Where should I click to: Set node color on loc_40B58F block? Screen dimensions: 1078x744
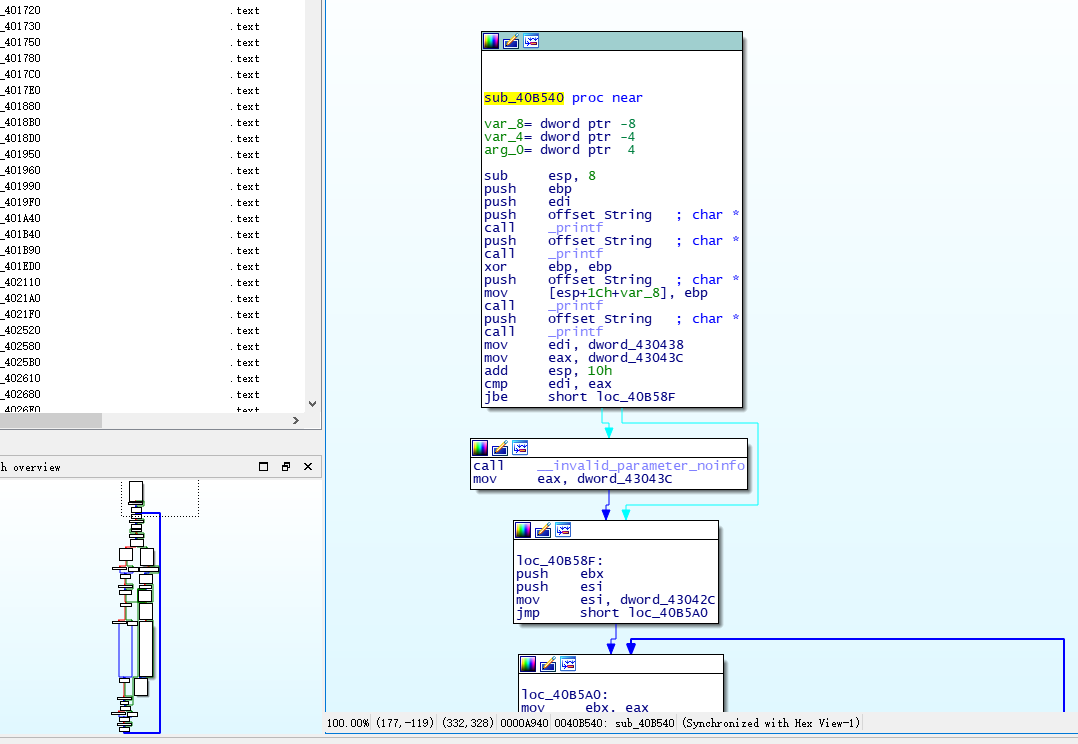point(523,530)
